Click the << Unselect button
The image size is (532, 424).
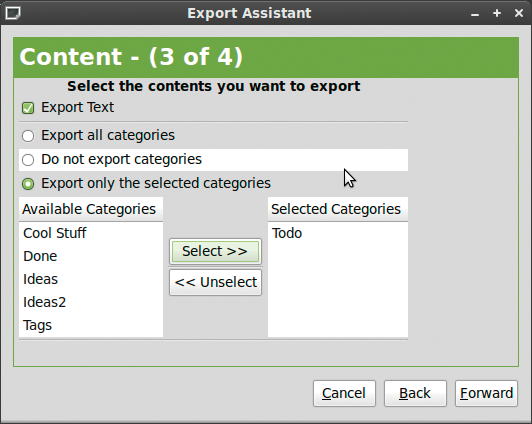tap(215, 282)
